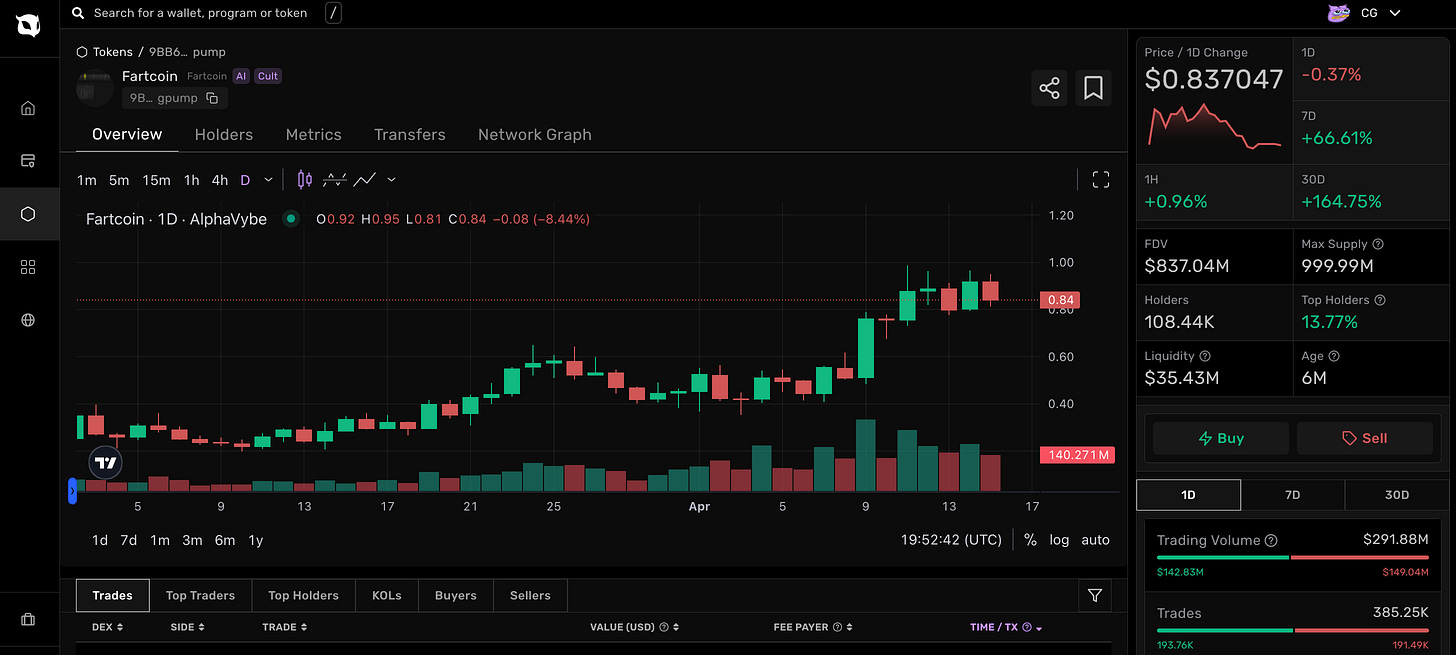Select the 4h chart interval

220,180
